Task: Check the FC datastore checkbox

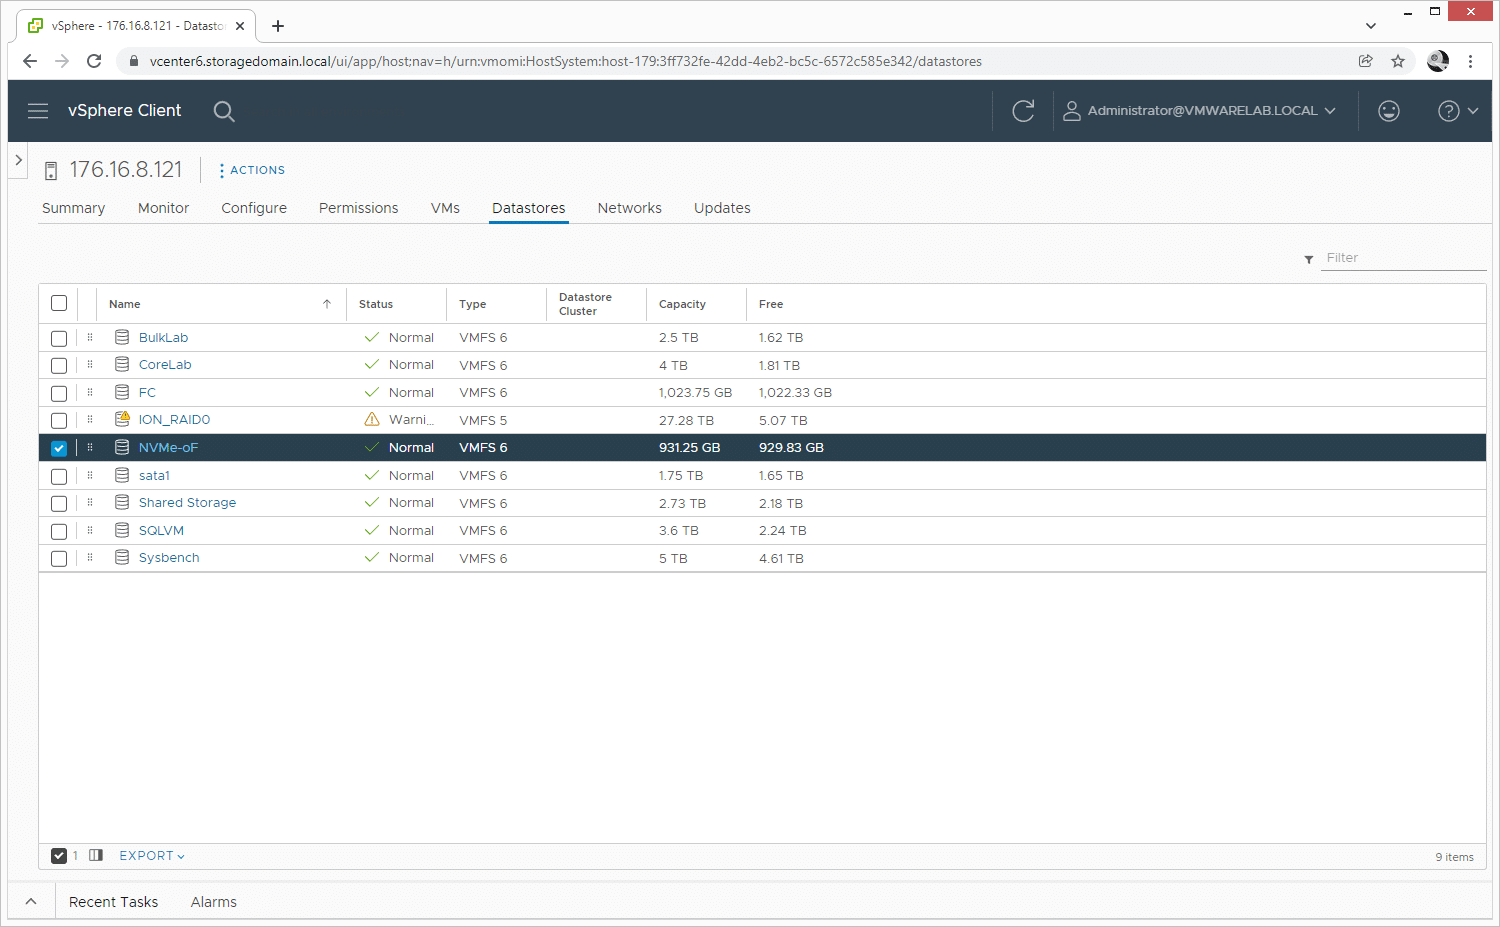Action: [59, 393]
